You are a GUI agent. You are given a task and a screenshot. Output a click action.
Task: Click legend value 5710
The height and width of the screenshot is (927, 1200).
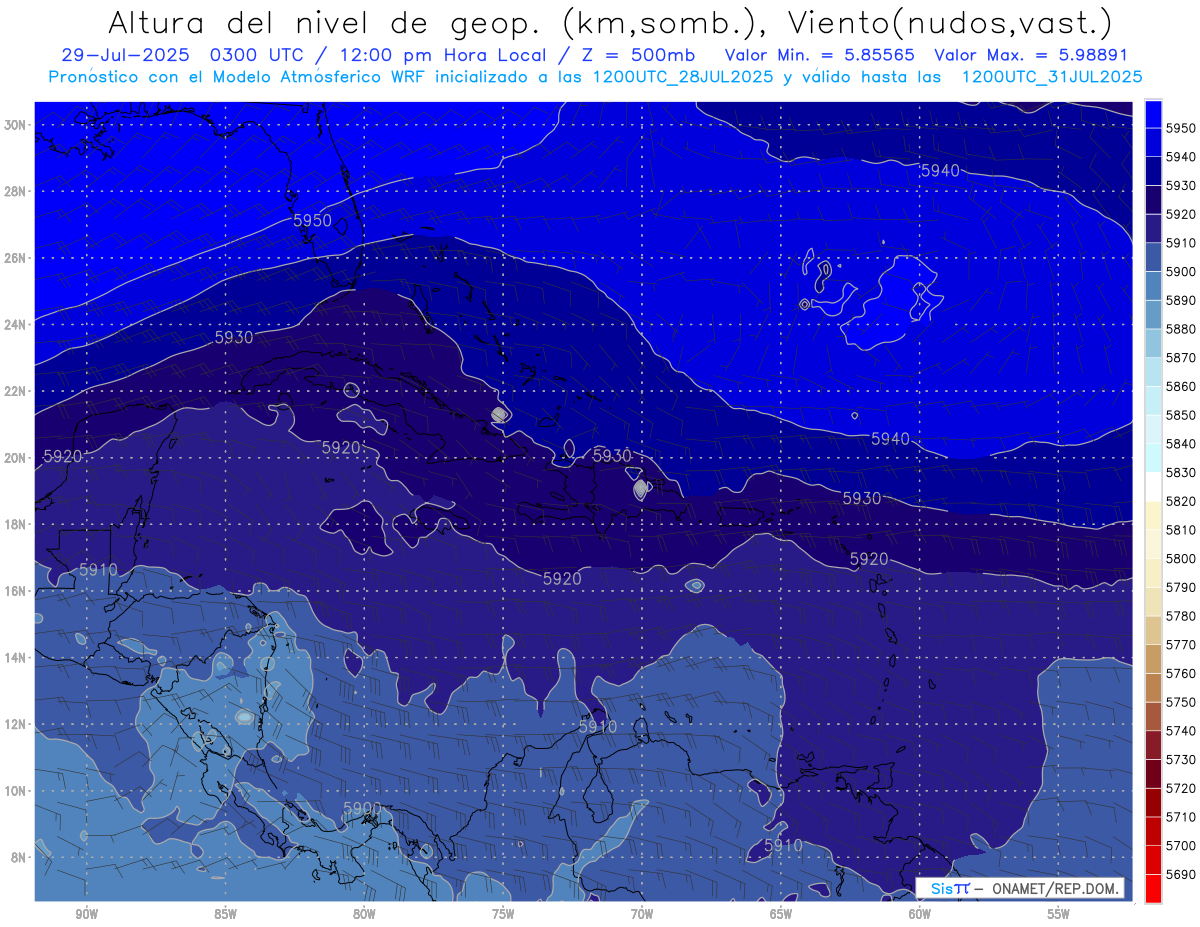1181,817
